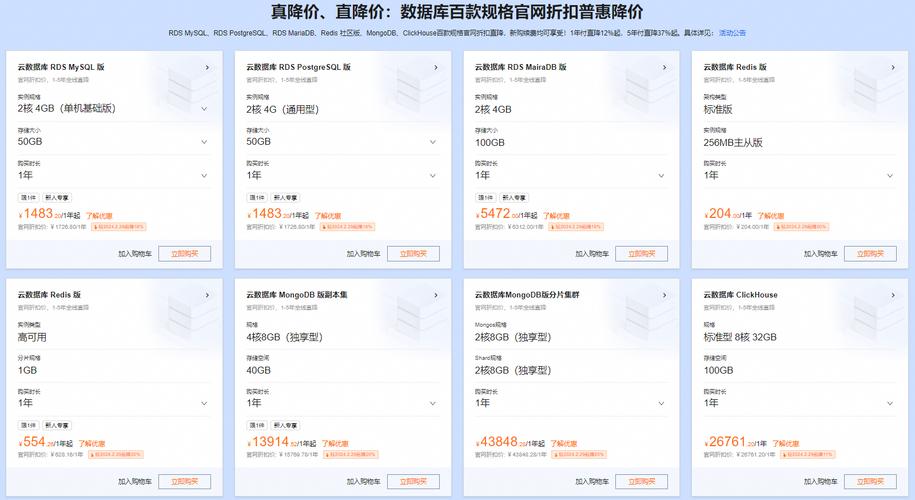This screenshot has width=915, height=500.
Task: Click 100GB MairaDB storage value
Action: (490, 142)
